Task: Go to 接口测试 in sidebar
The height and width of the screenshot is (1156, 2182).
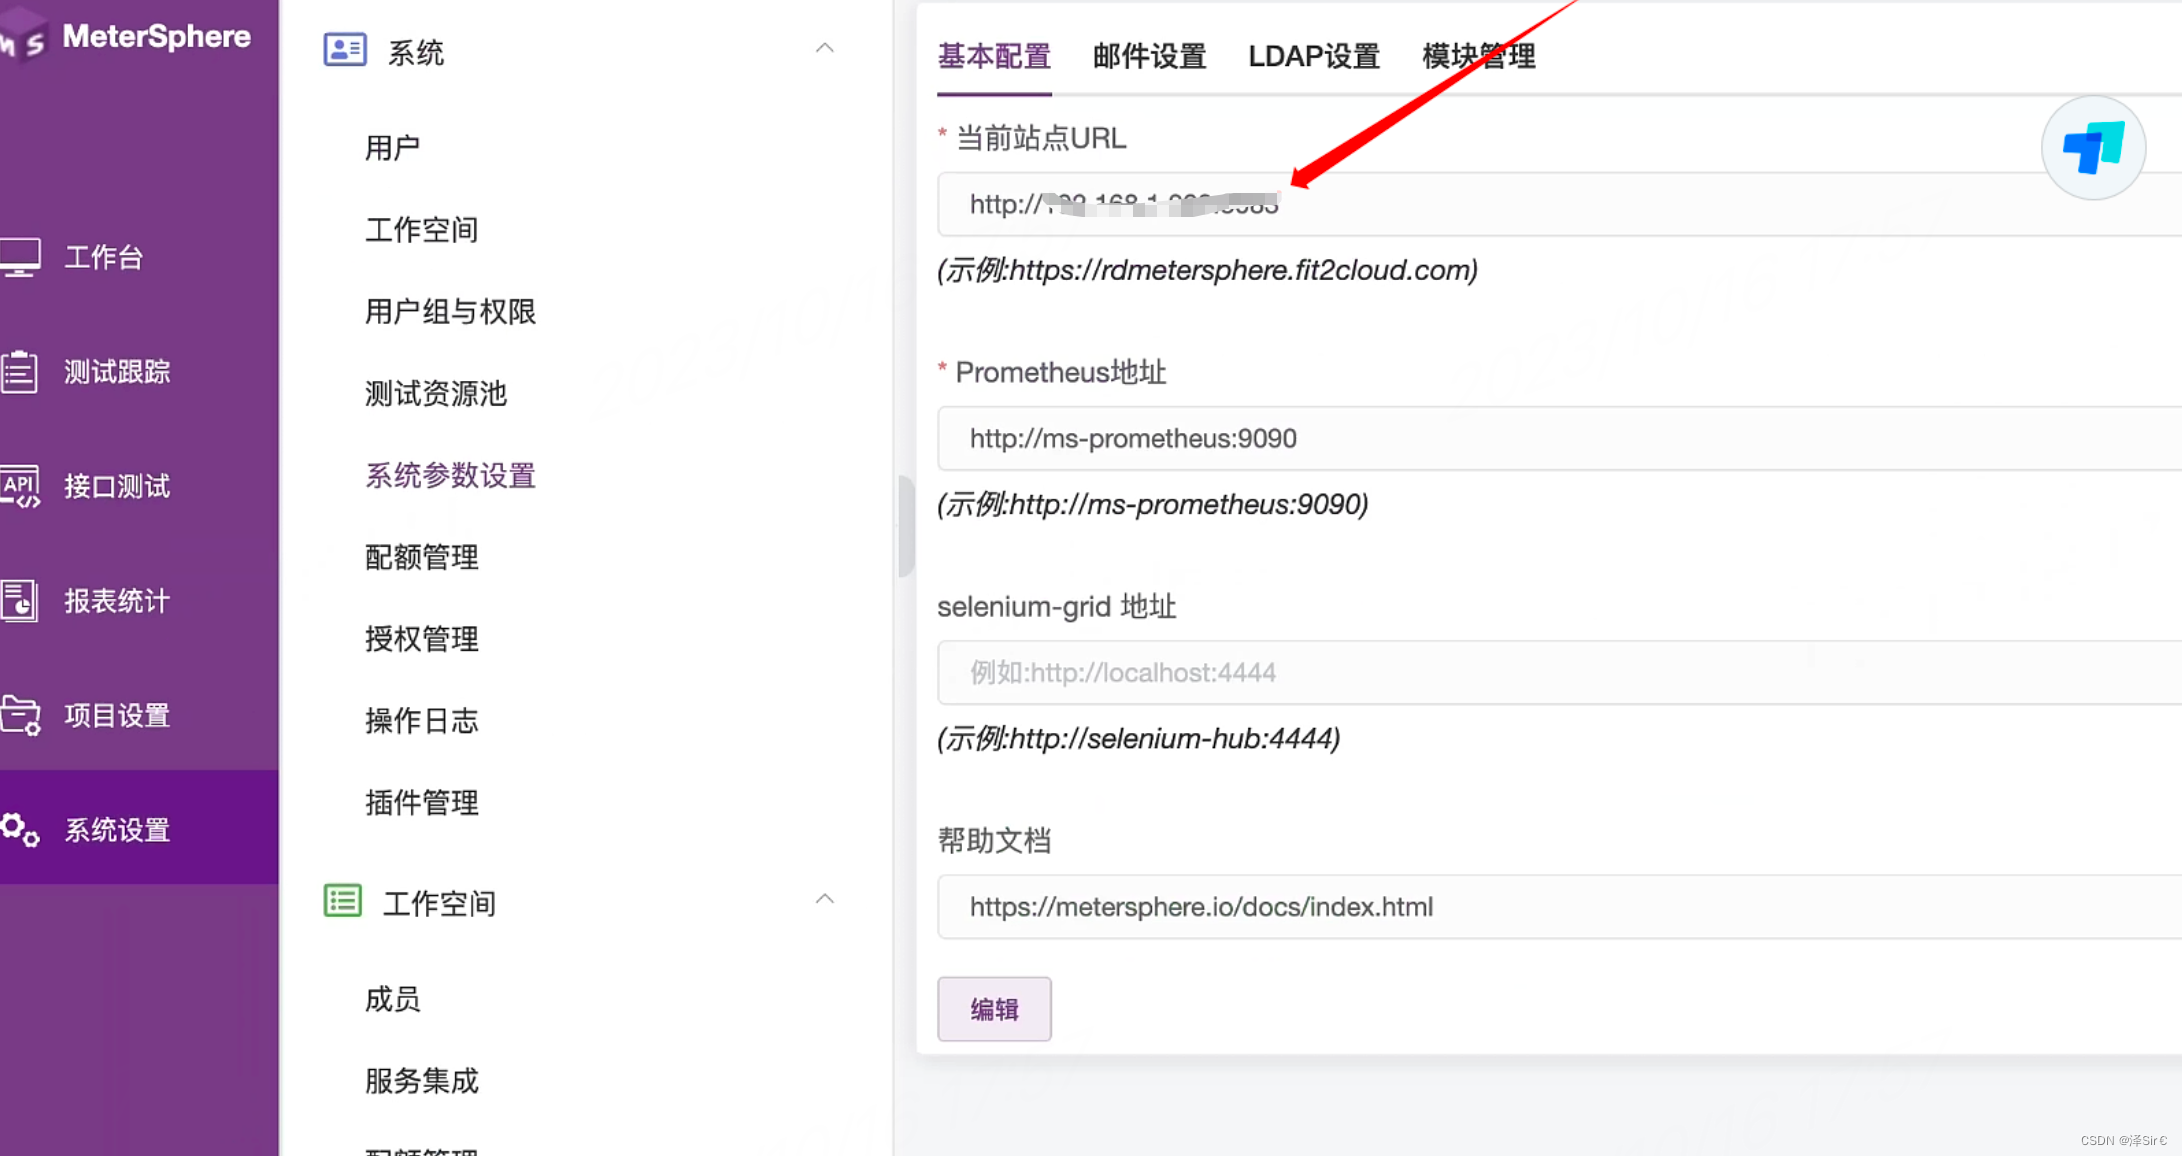Action: point(117,486)
